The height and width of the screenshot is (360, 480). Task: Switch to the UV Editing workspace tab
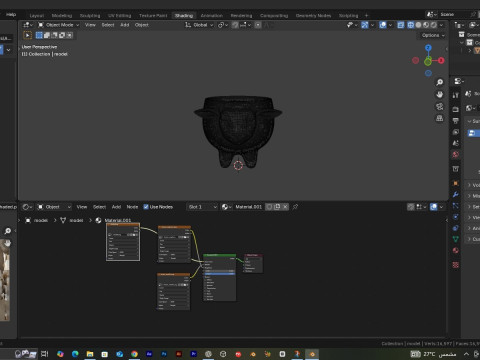119,16
